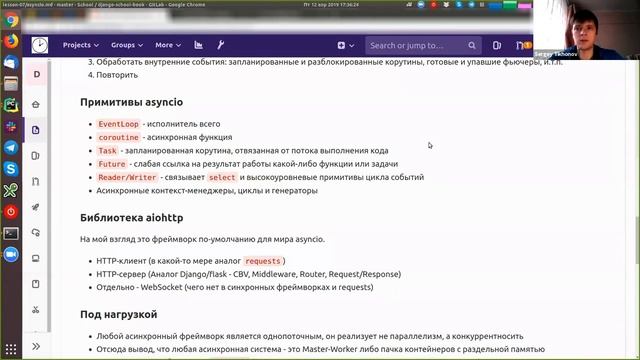Screen dimensions: 640x360
Task: Open project avatar D in sidebar
Action: pos(37,74)
